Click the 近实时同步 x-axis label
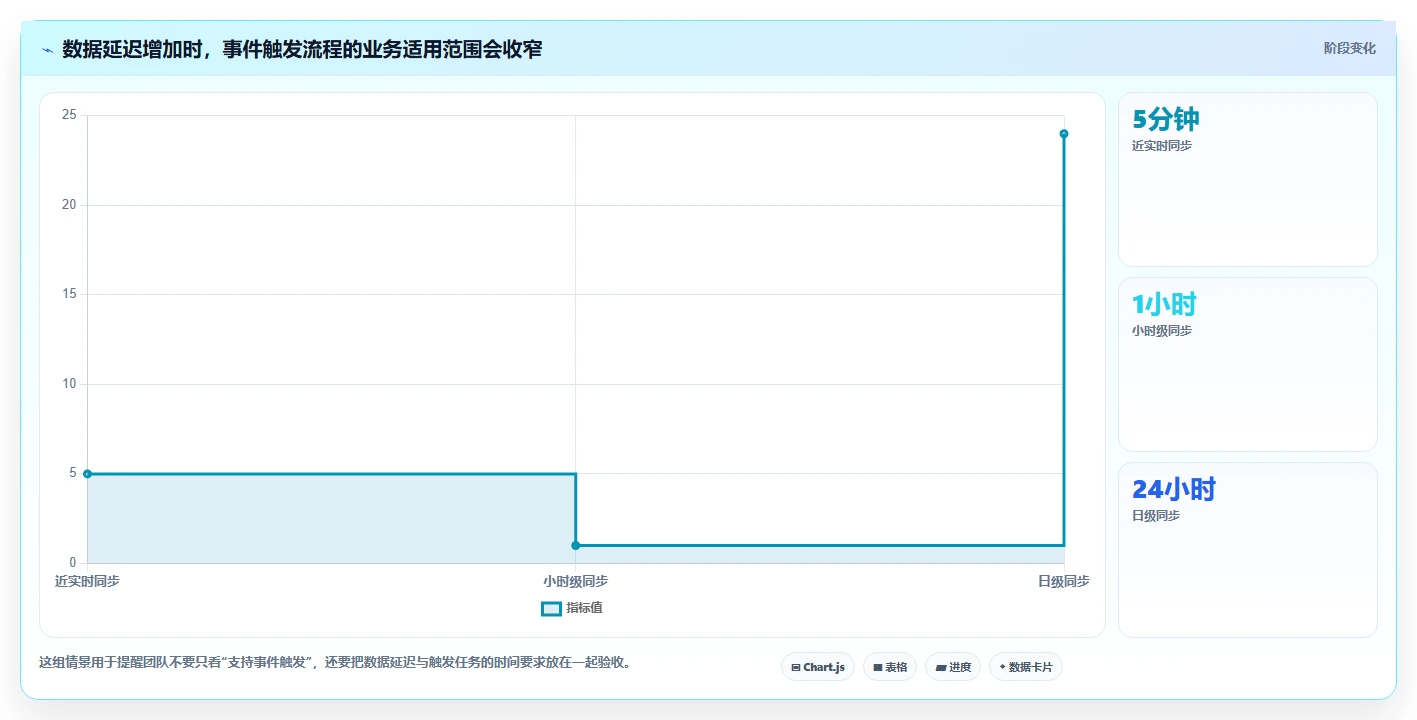 pyautogui.click(x=88, y=581)
